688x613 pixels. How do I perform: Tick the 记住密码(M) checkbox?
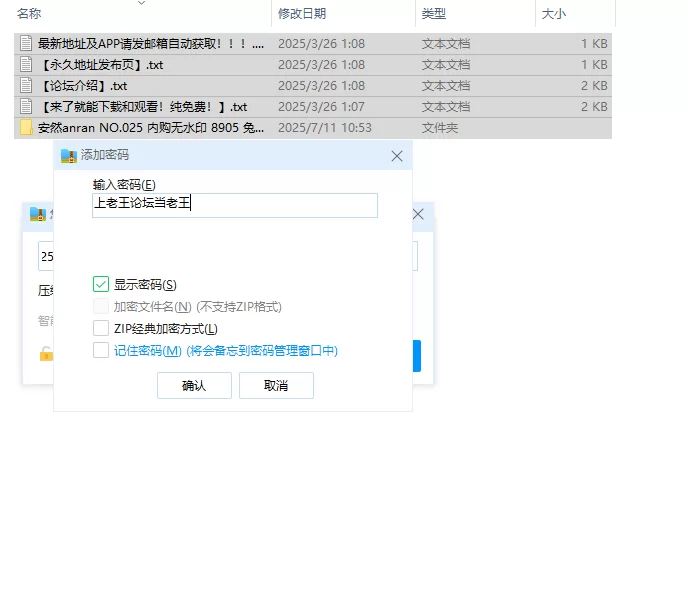click(x=101, y=350)
